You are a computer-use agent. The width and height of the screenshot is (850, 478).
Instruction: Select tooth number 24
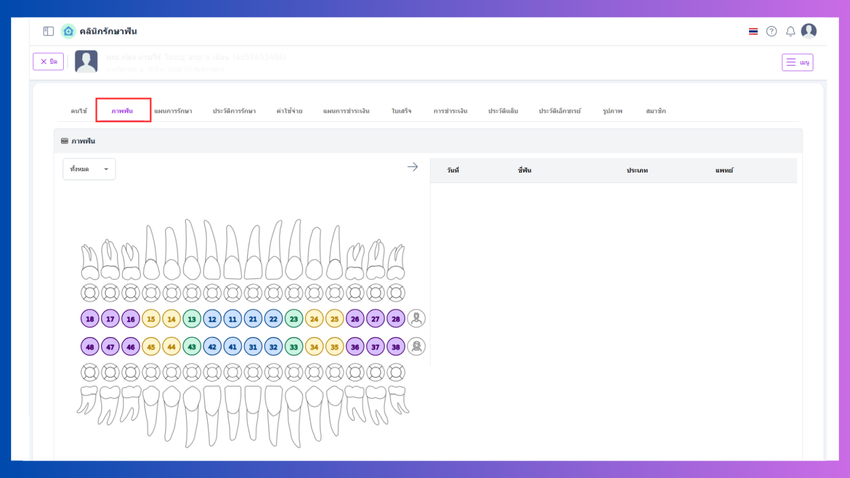pyautogui.click(x=314, y=319)
